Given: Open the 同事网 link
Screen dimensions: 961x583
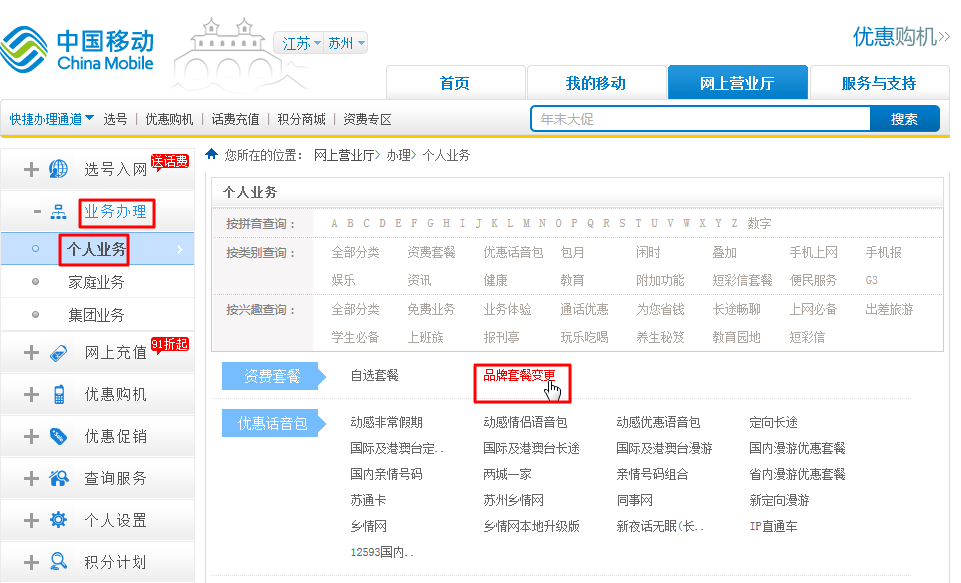Looking at the screenshot, I should [634, 500].
